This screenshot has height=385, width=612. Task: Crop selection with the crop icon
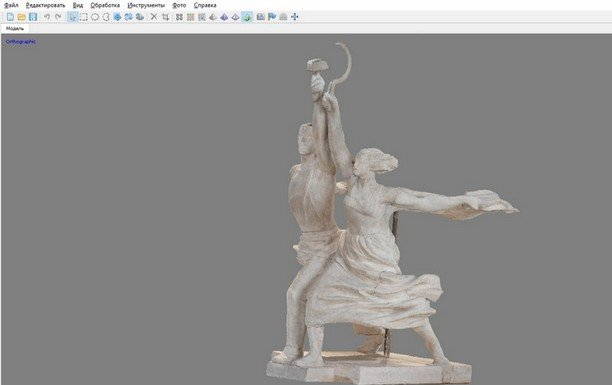[x=165, y=17]
